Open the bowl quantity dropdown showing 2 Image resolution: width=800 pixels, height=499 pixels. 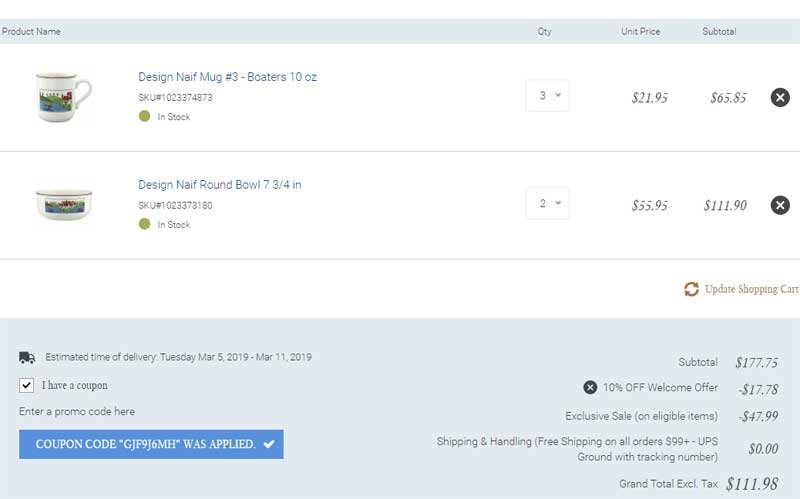[x=547, y=203]
